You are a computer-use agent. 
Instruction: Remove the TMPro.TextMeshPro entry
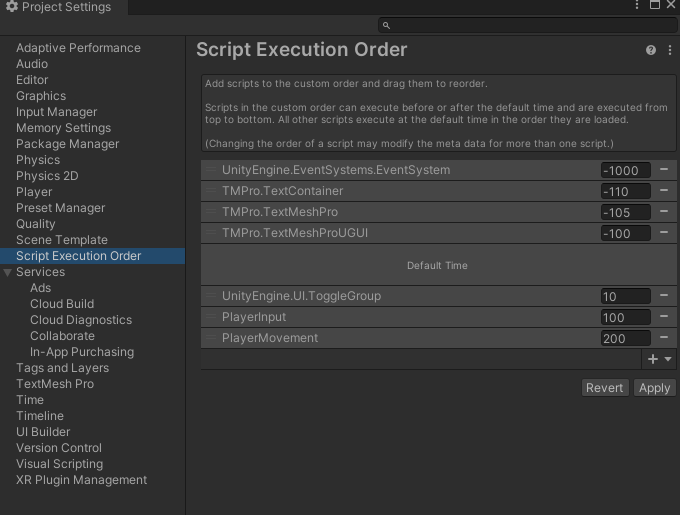(x=664, y=212)
